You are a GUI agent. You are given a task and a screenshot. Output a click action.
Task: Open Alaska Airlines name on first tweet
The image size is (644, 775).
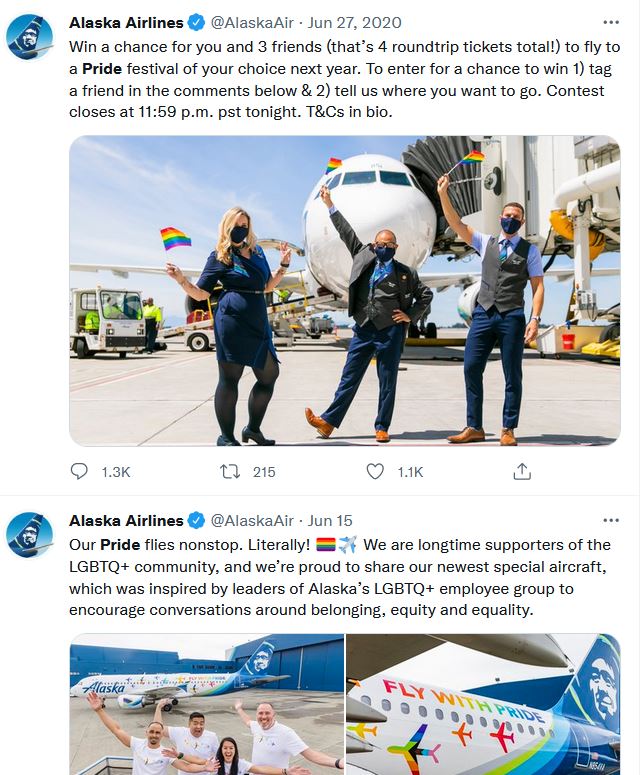point(126,21)
